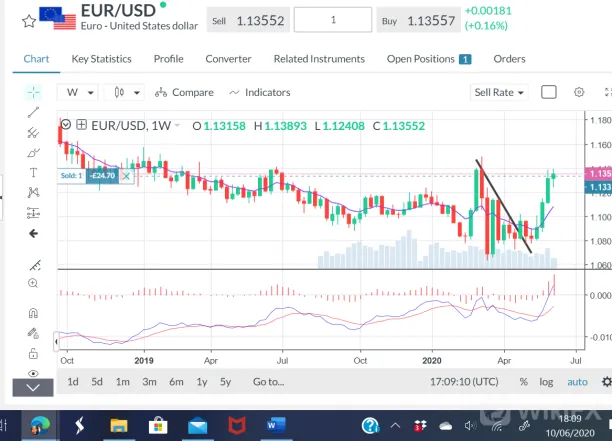Expand left toolbar with bottom chevron
Viewport: 612px width, 441px height.
click(x=33, y=388)
